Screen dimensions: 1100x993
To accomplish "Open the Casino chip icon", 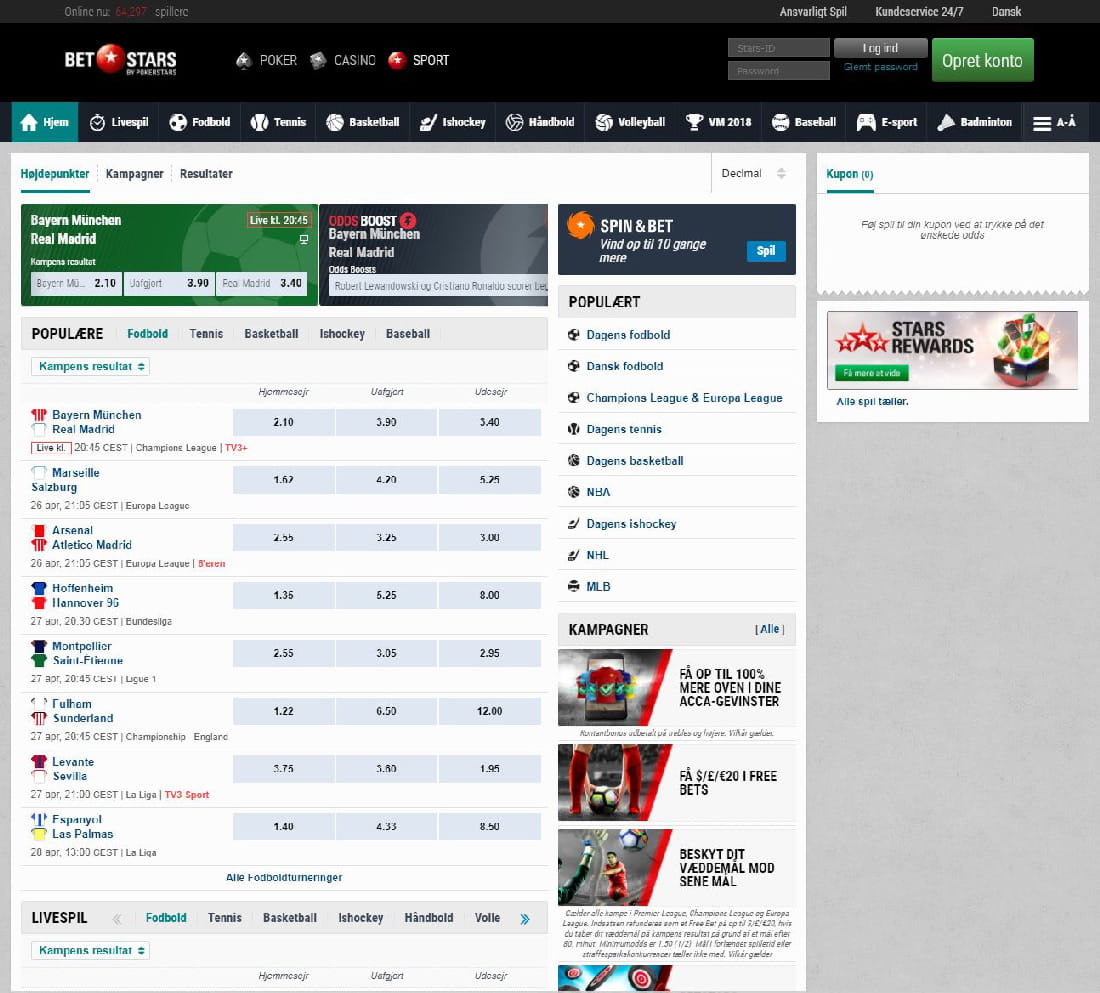I will click(x=318, y=60).
